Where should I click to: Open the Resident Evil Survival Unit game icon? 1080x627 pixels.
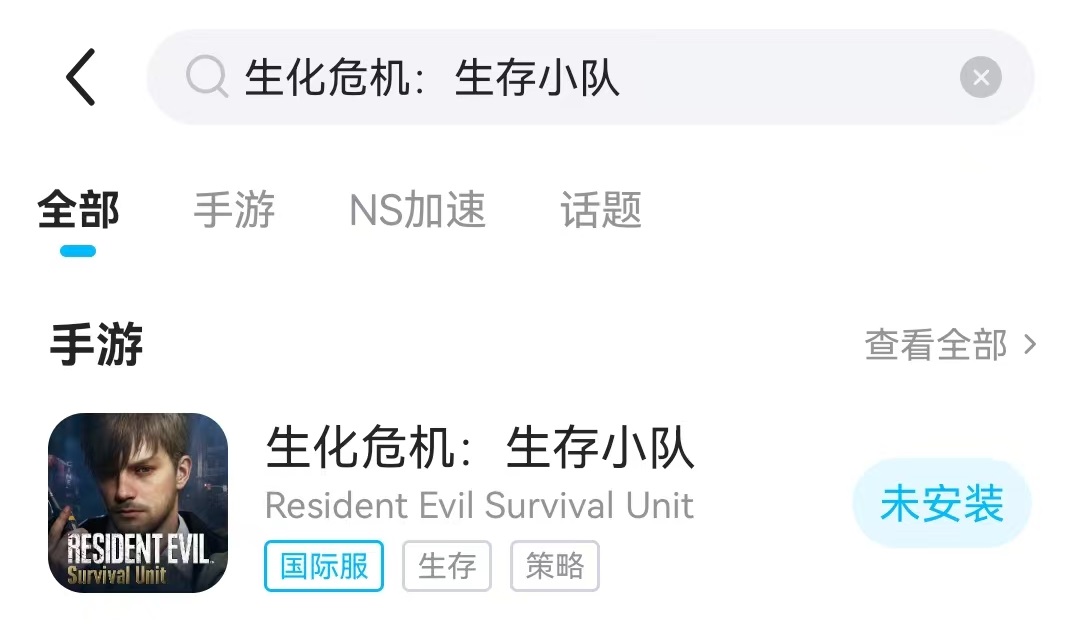138,503
